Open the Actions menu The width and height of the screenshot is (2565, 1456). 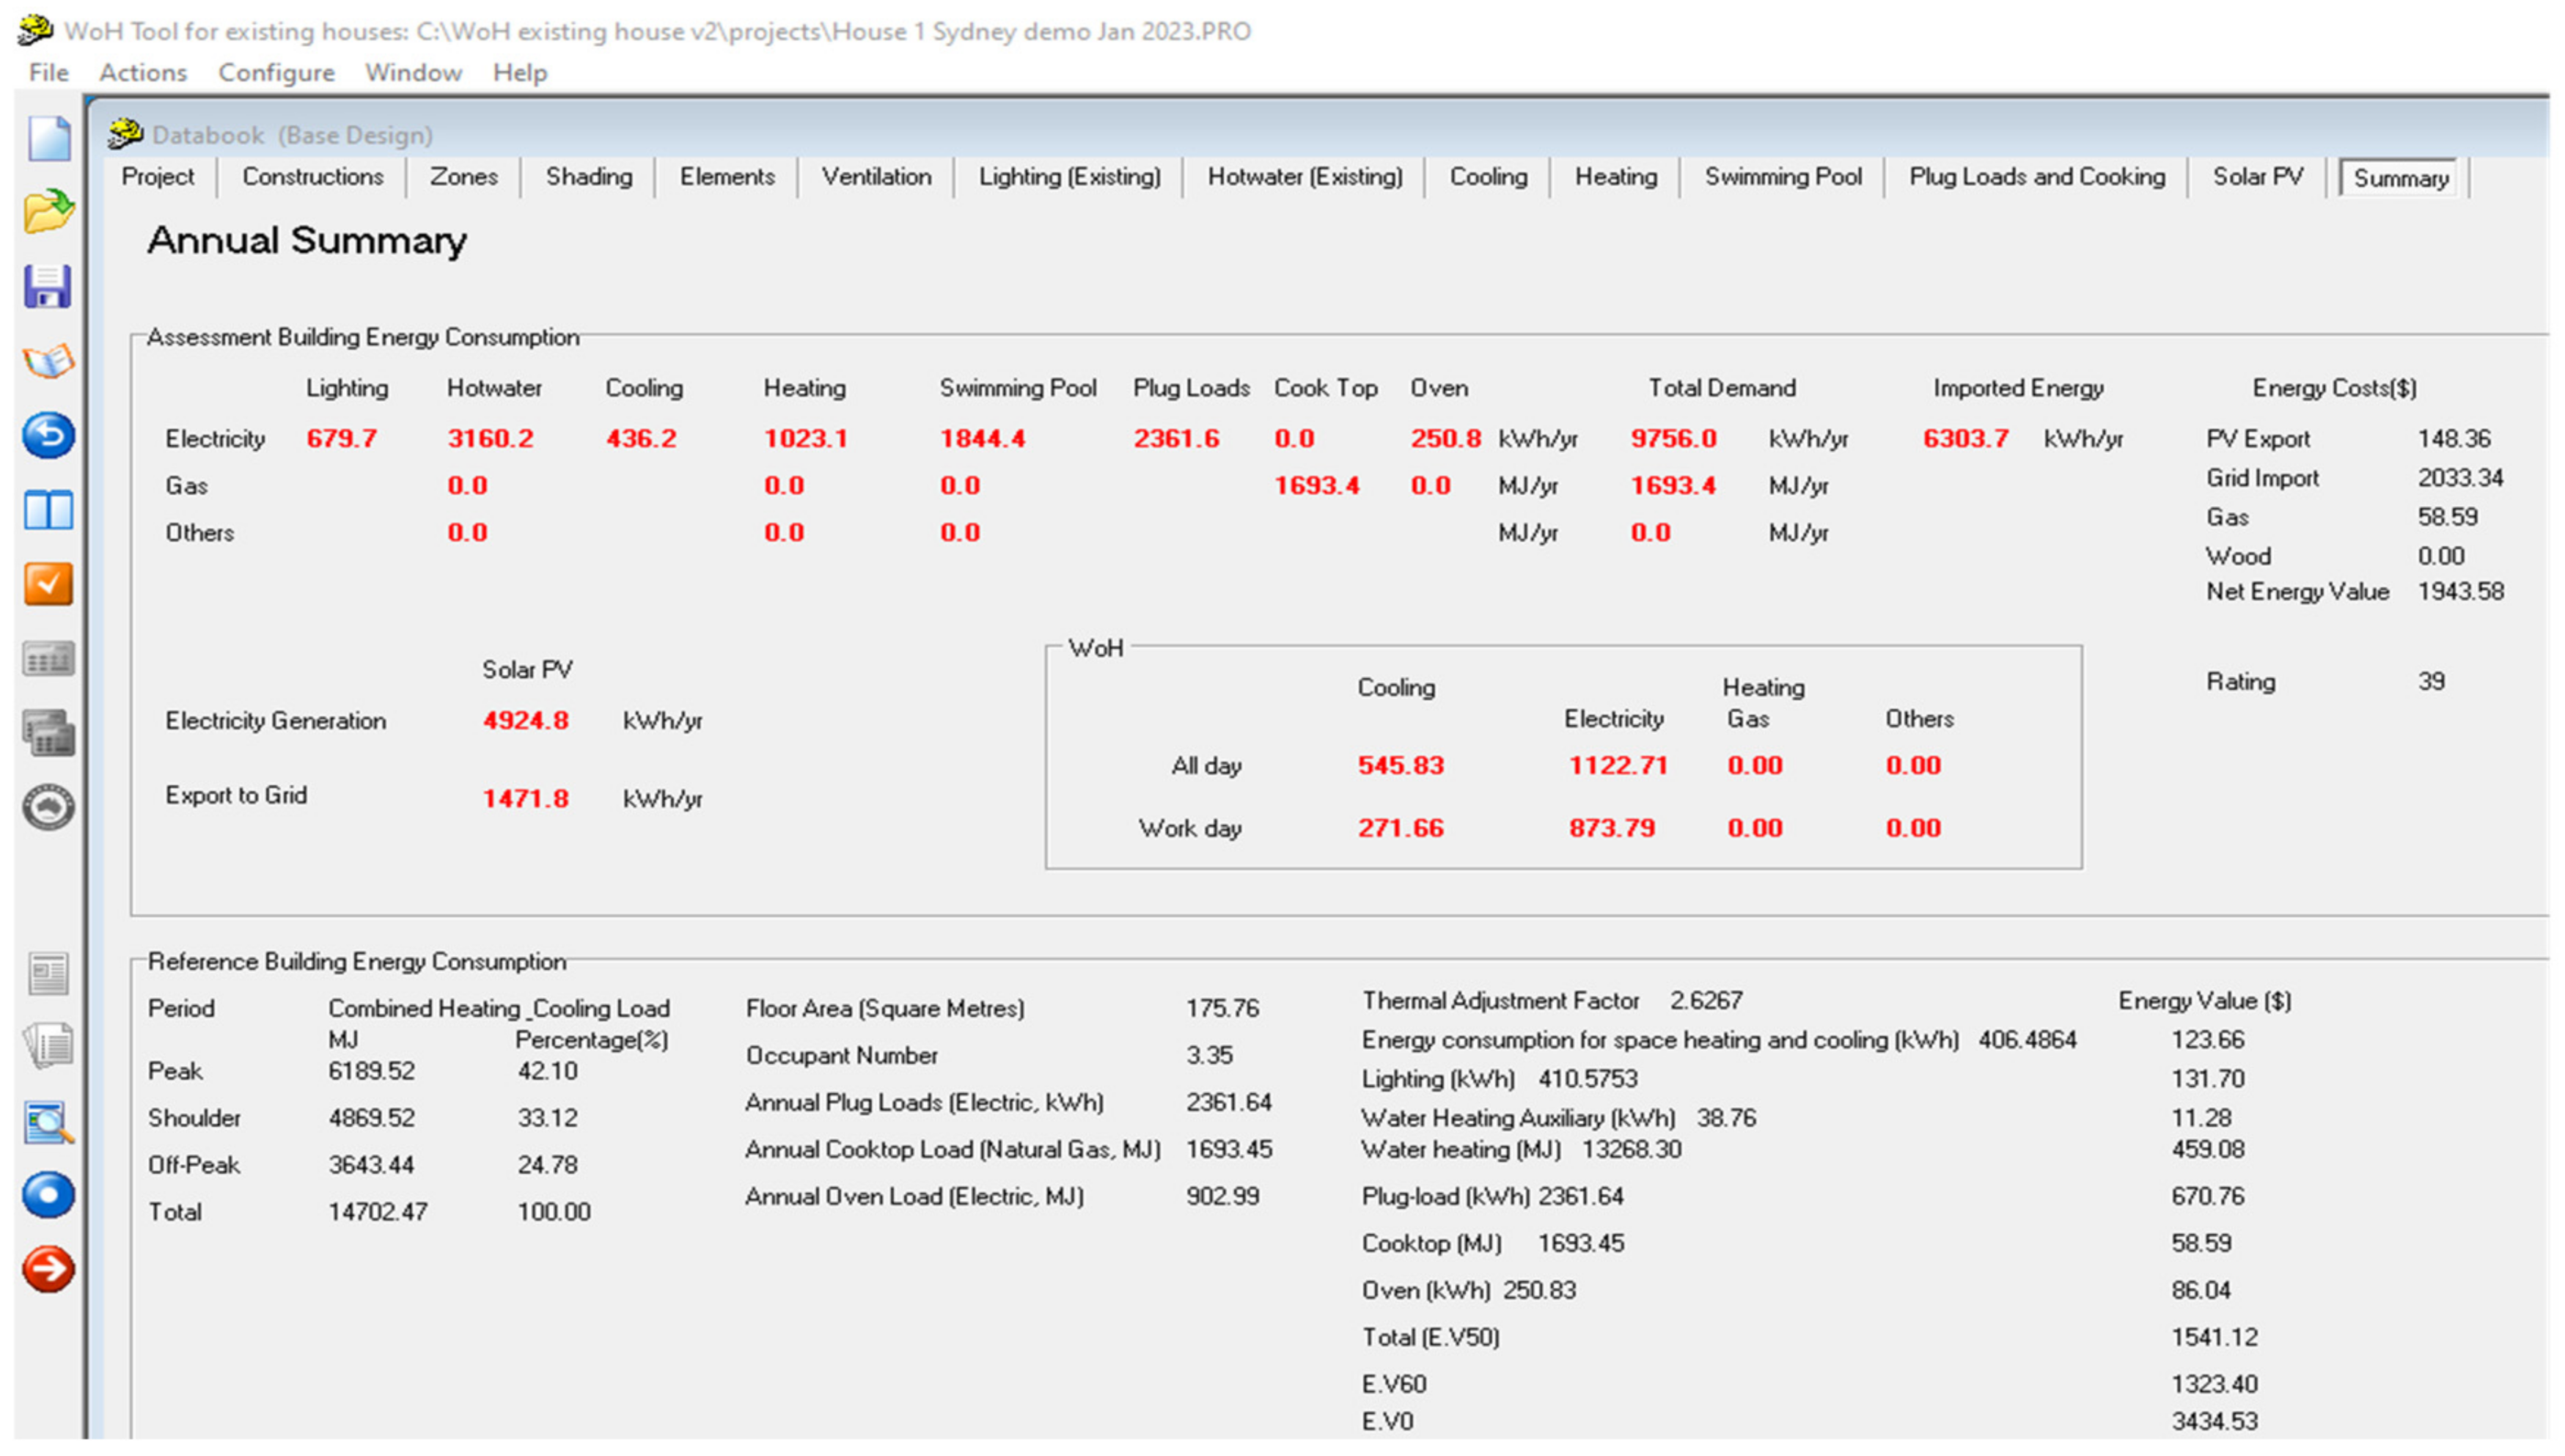coord(142,73)
